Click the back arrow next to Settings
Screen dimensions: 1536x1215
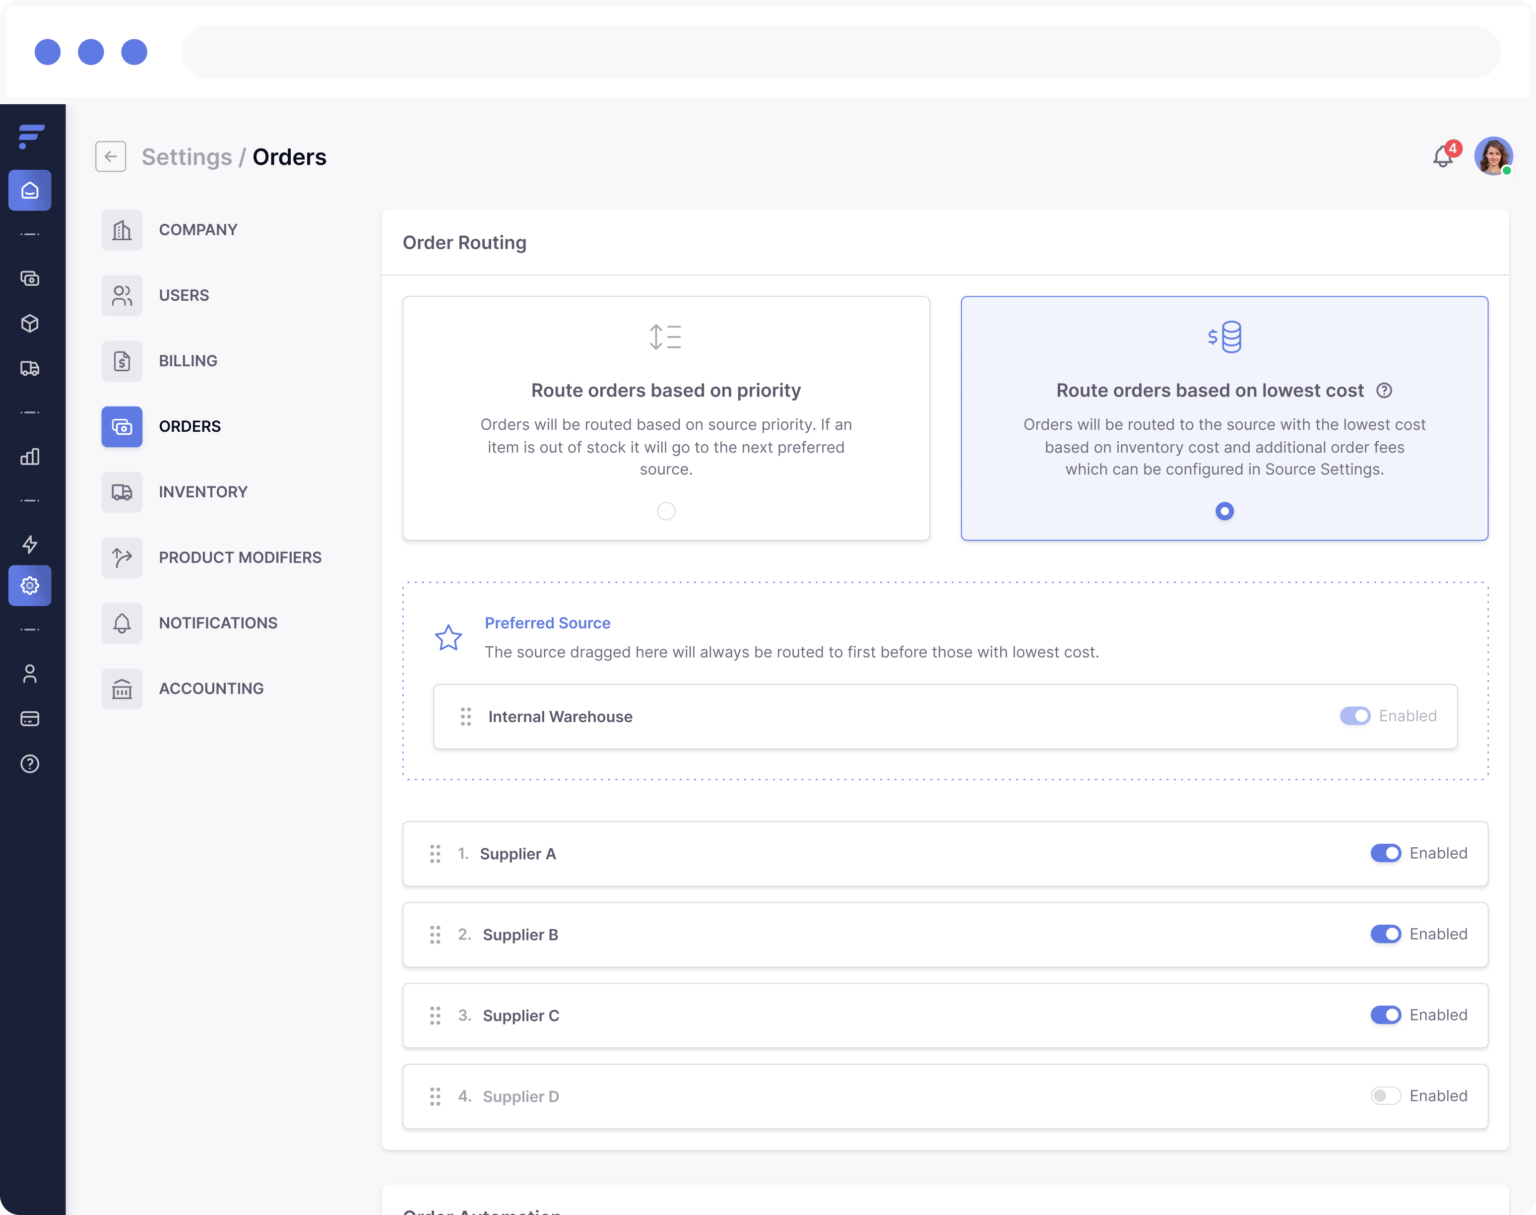coord(111,157)
